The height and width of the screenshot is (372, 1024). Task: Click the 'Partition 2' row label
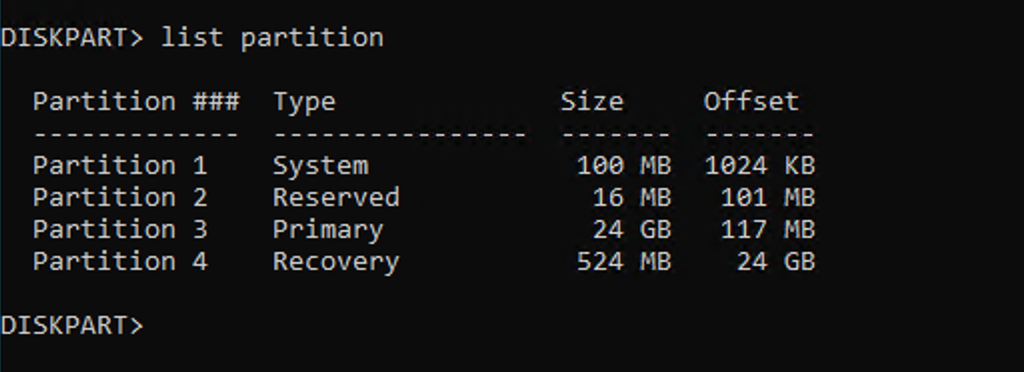pyautogui.click(x=120, y=197)
